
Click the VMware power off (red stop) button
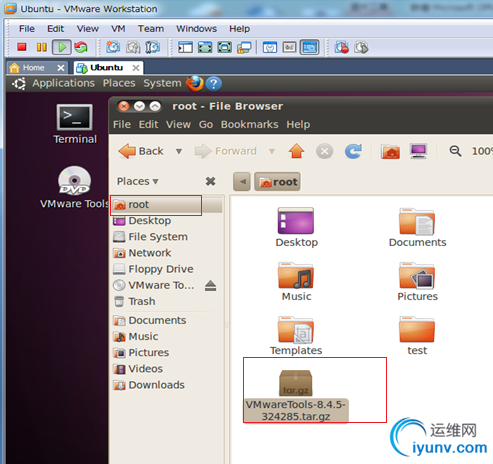pos(22,47)
